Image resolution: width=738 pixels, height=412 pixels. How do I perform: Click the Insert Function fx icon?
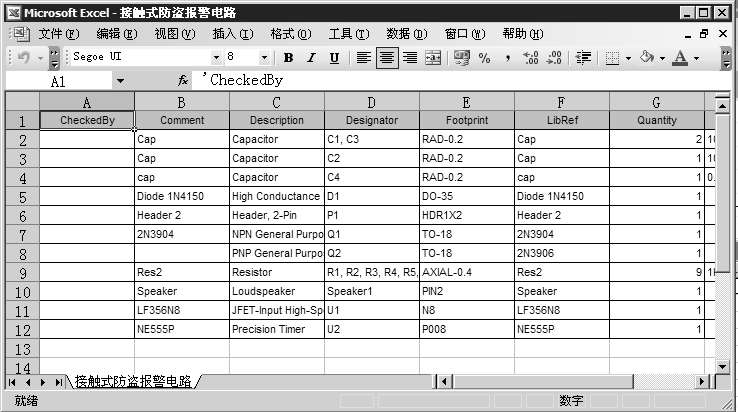183,81
